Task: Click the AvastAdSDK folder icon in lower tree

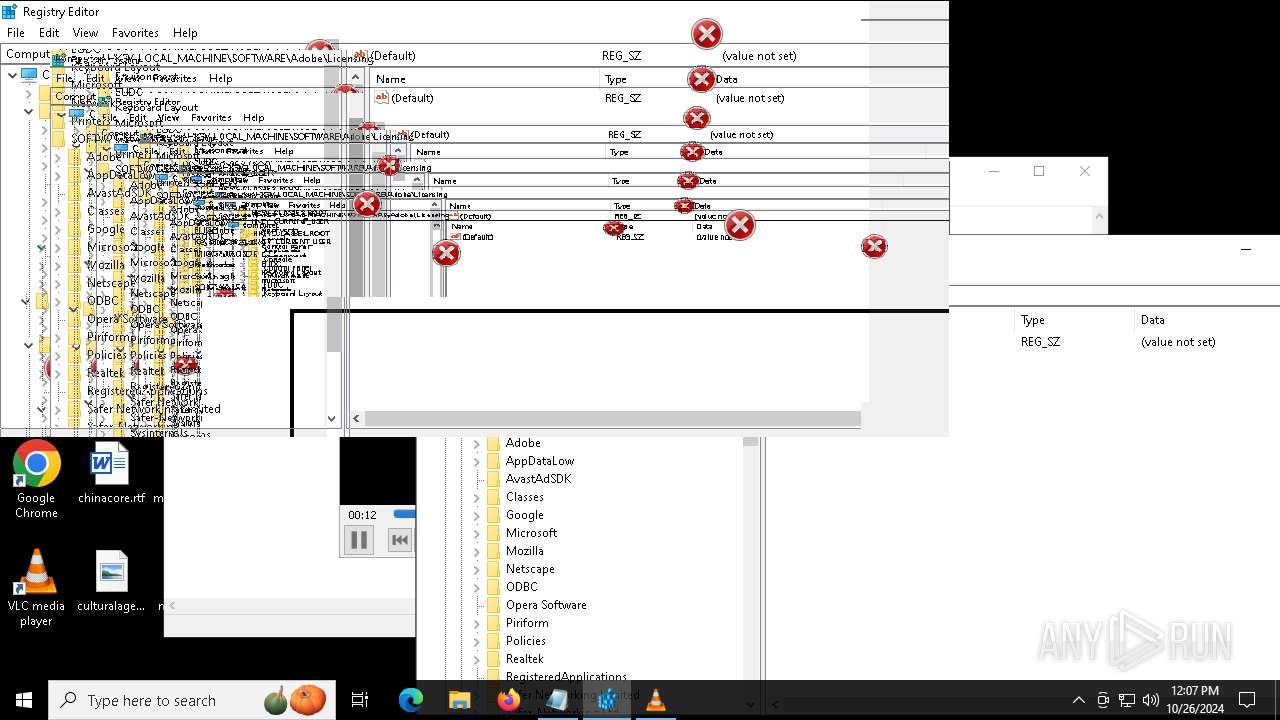Action: click(x=493, y=479)
